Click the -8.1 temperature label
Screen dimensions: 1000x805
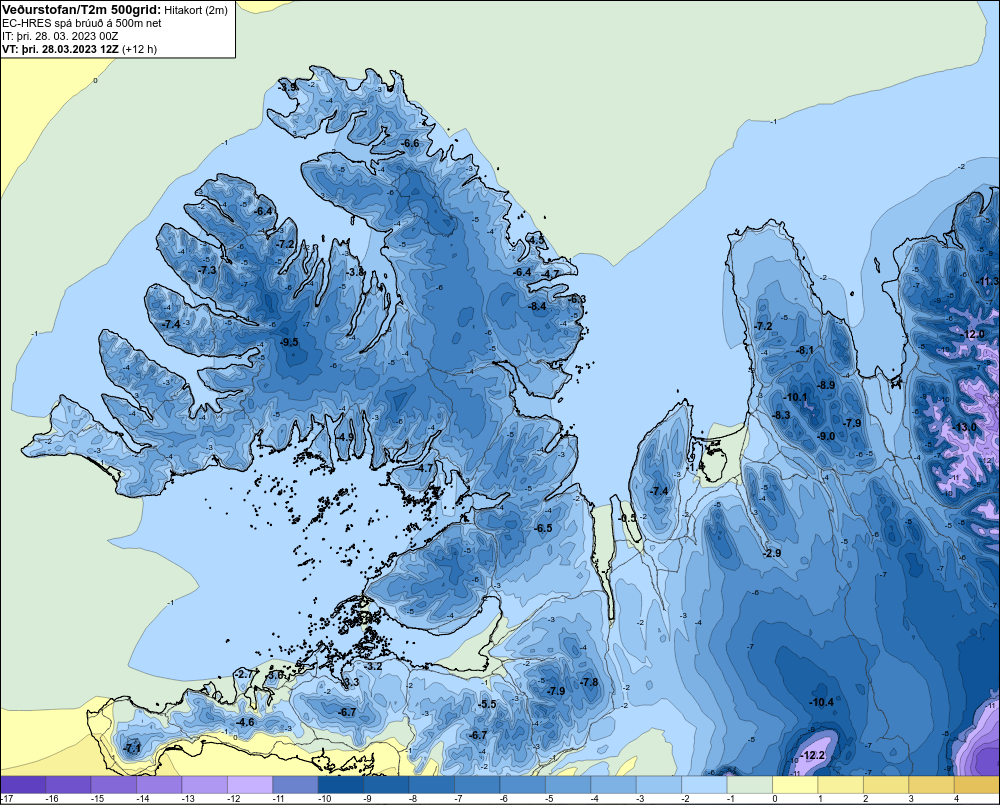point(805,350)
